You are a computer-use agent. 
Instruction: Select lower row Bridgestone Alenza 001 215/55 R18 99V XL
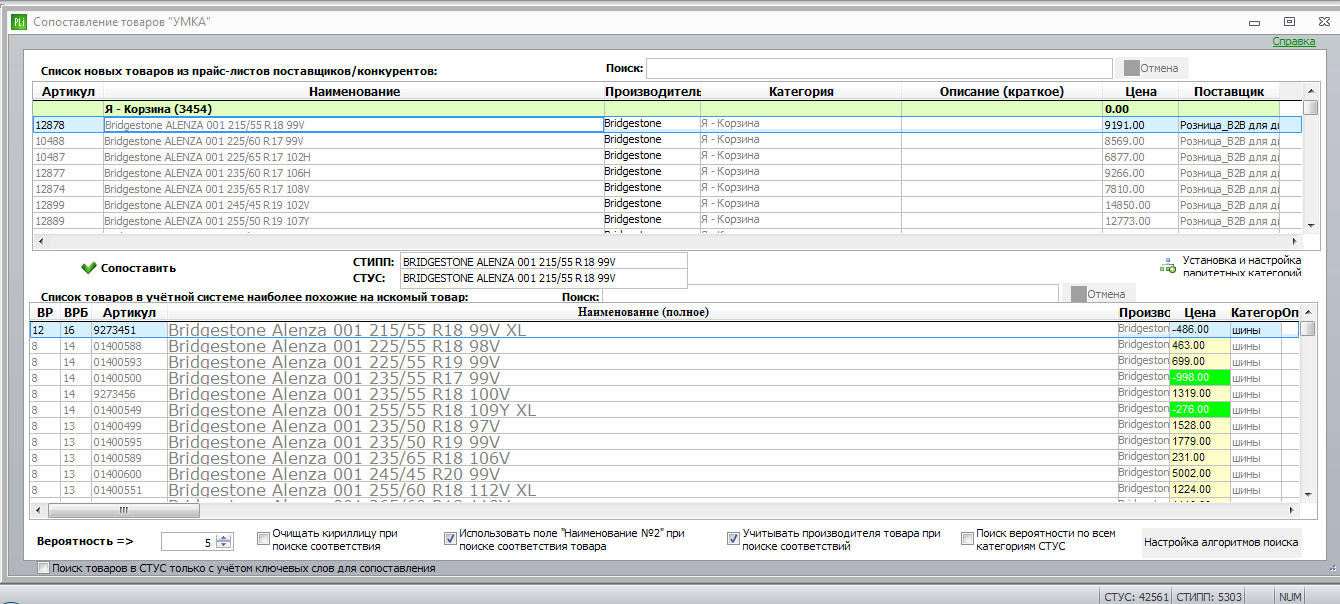[x=665, y=329]
